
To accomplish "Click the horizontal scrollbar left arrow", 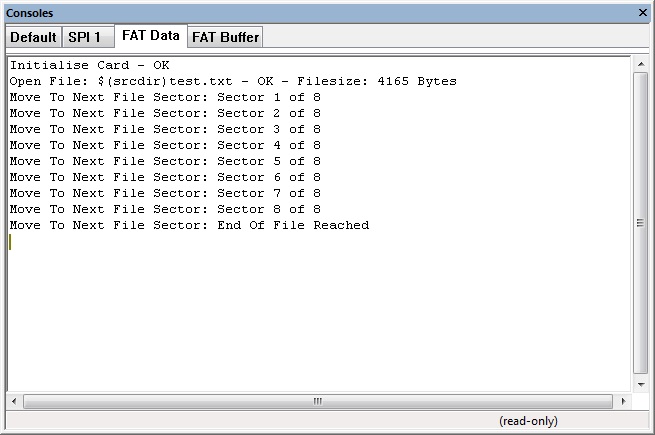I will [x=15, y=401].
